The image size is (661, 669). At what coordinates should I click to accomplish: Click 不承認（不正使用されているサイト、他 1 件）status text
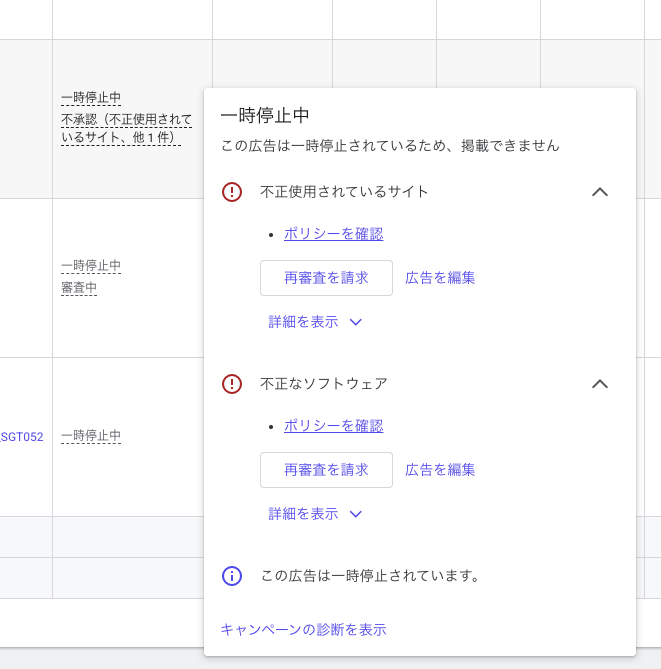click(126, 128)
